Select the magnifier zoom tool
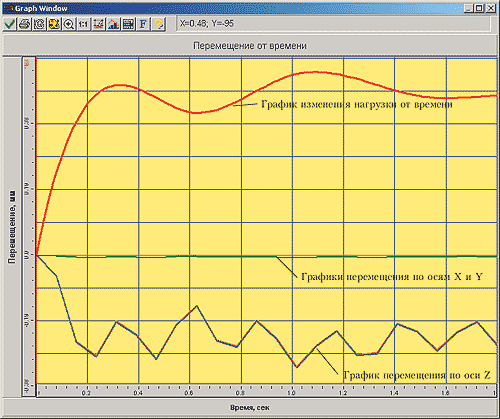This screenshot has height=419, width=500. (x=69, y=24)
